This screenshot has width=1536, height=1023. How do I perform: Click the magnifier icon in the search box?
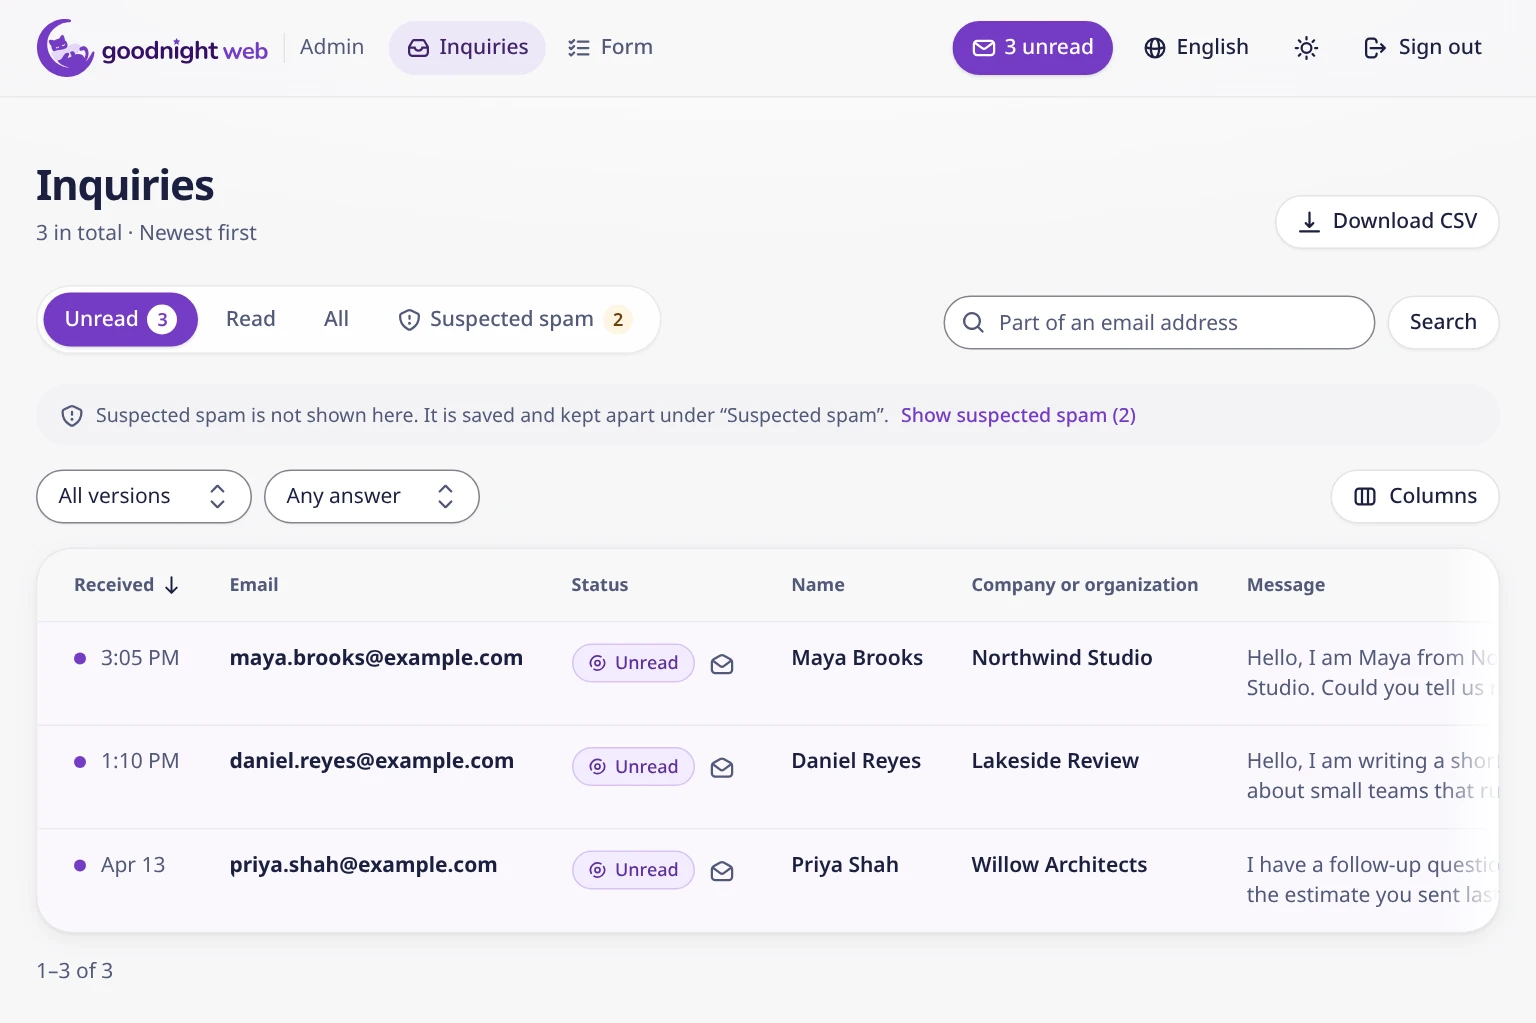pos(973,322)
